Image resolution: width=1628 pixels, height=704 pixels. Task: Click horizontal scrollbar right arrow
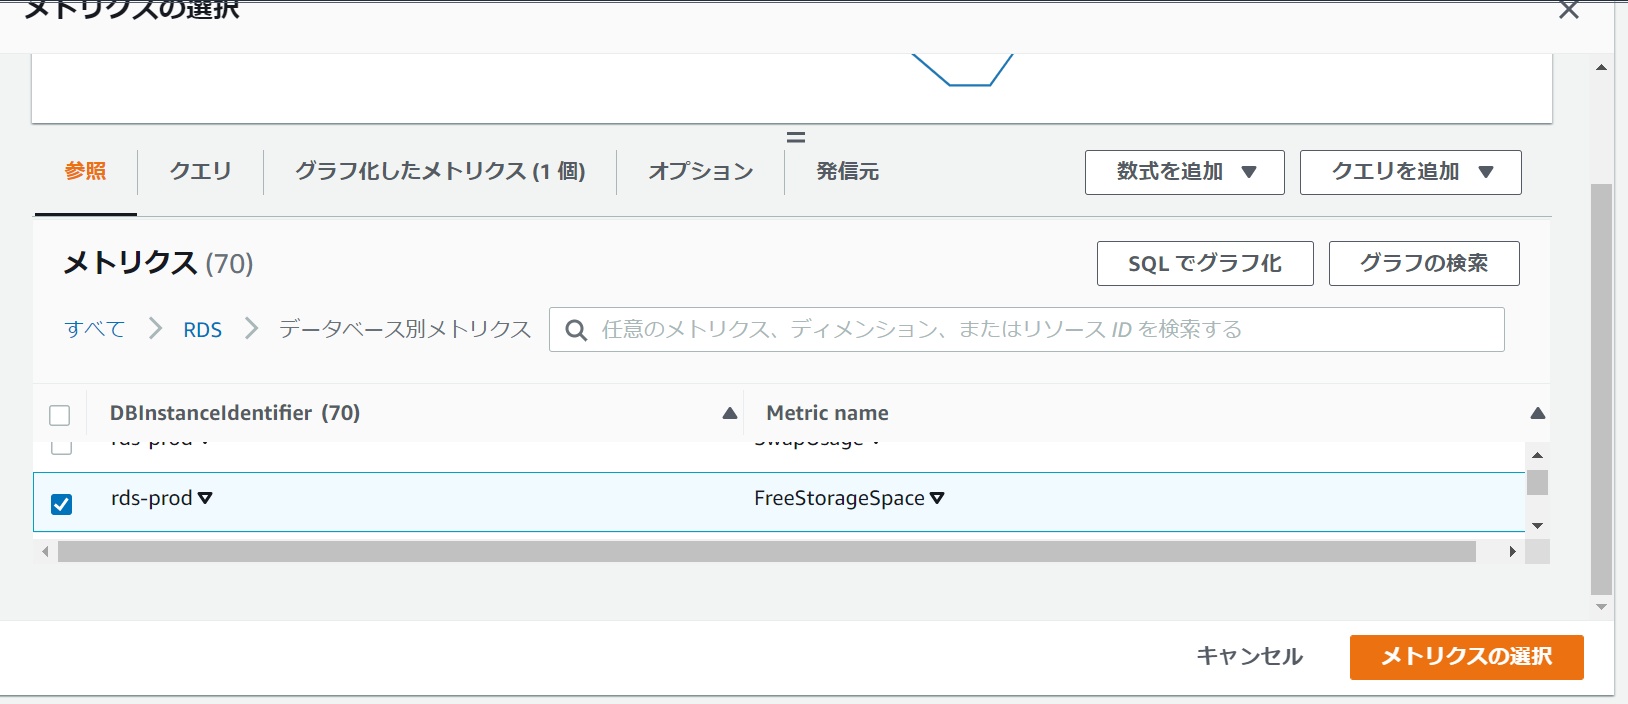[1512, 551]
